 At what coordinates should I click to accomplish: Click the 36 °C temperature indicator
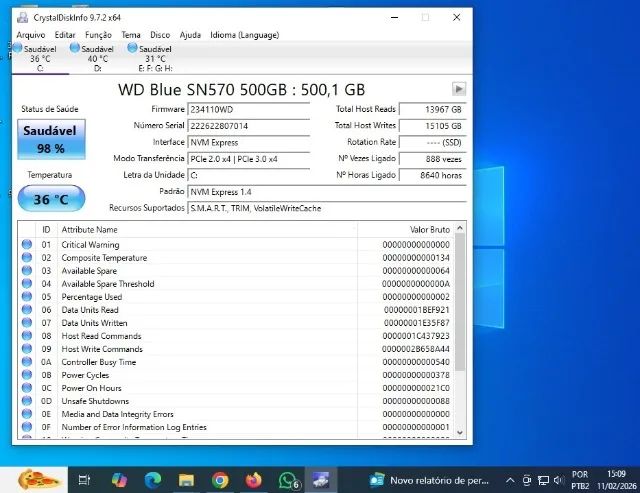click(x=51, y=199)
